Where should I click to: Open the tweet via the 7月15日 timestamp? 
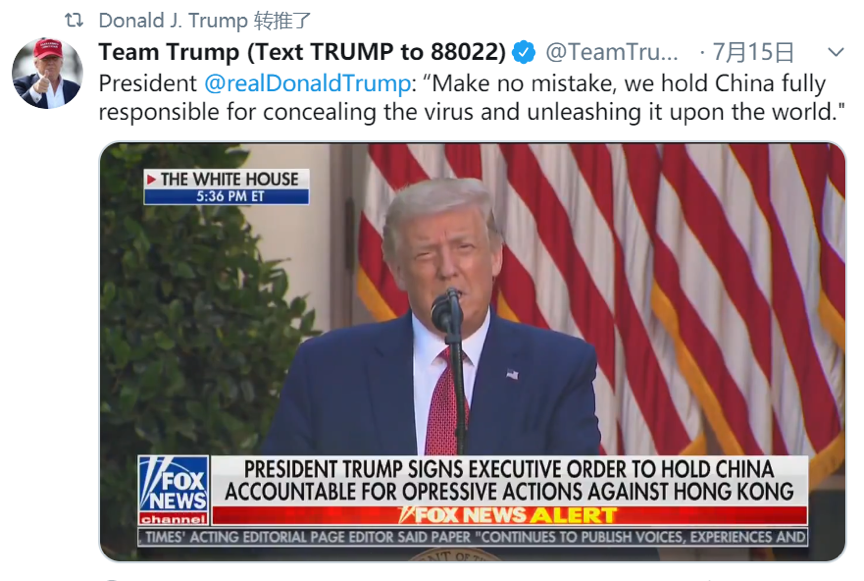[753, 52]
